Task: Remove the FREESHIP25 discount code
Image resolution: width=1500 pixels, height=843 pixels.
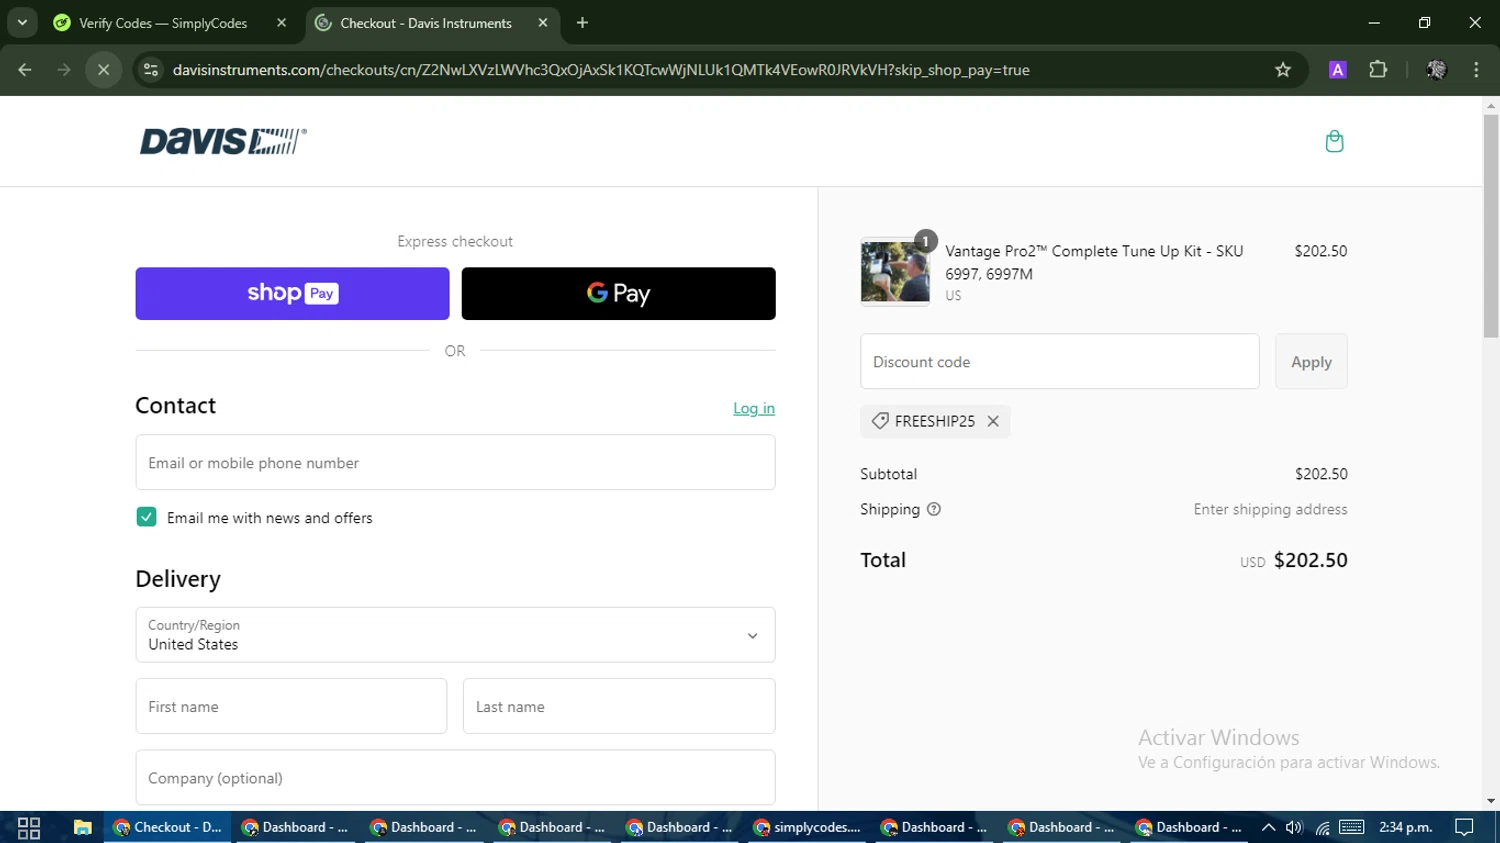Action: 993,421
